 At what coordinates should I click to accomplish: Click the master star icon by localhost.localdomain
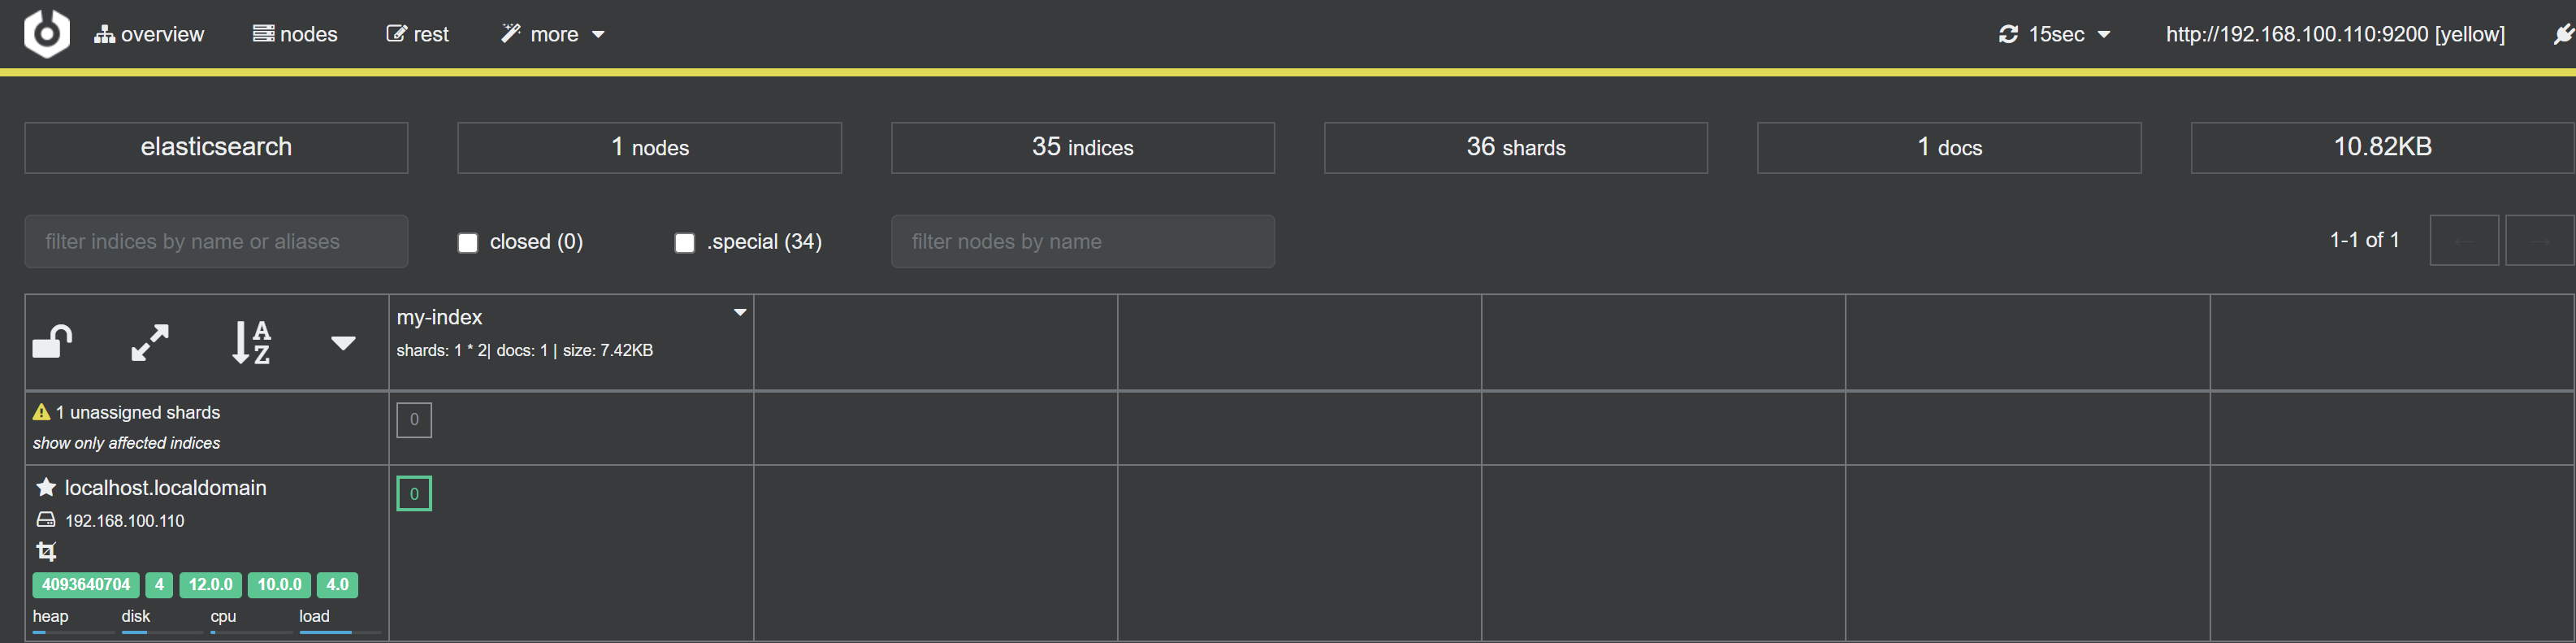coord(45,487)
